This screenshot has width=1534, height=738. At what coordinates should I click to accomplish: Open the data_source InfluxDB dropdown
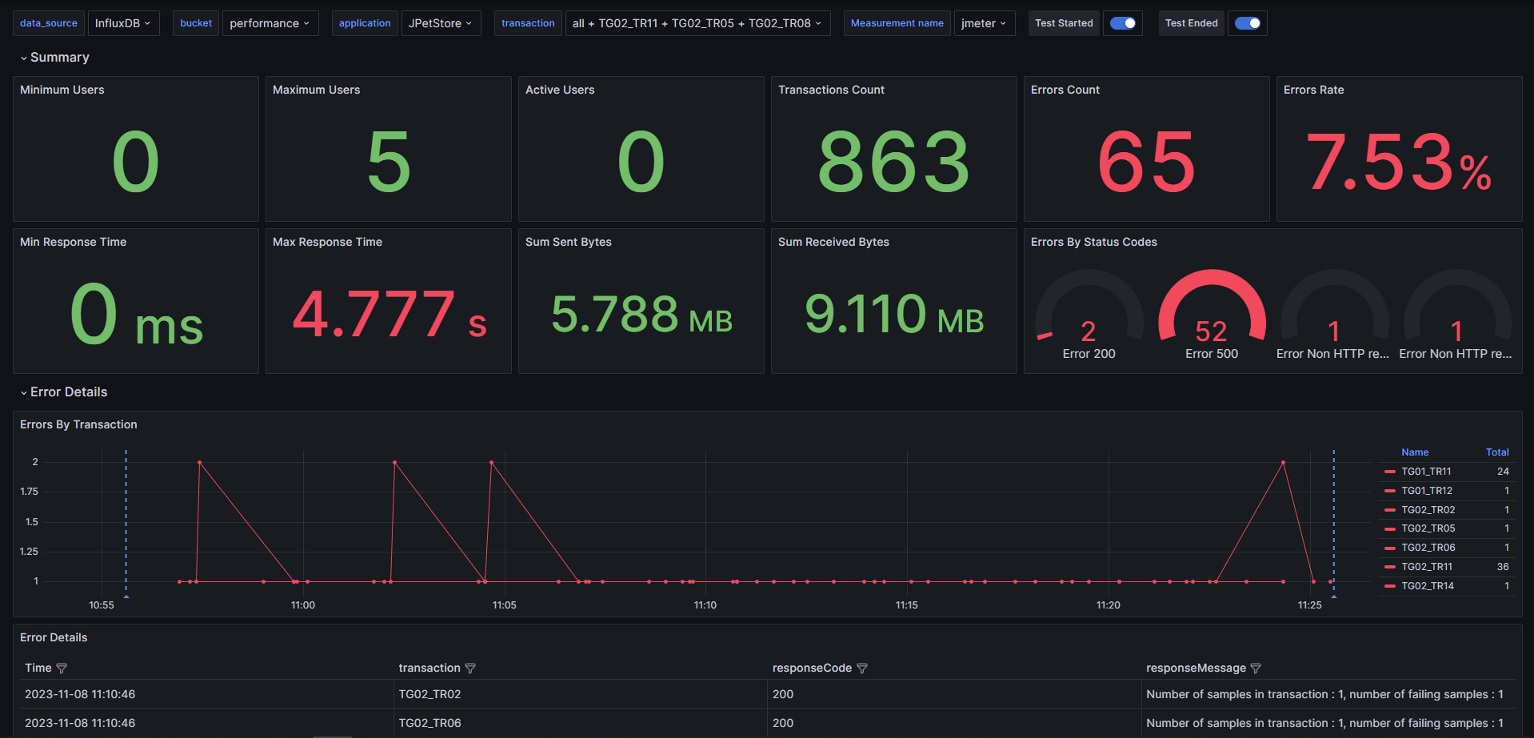(x=124, y=23)
